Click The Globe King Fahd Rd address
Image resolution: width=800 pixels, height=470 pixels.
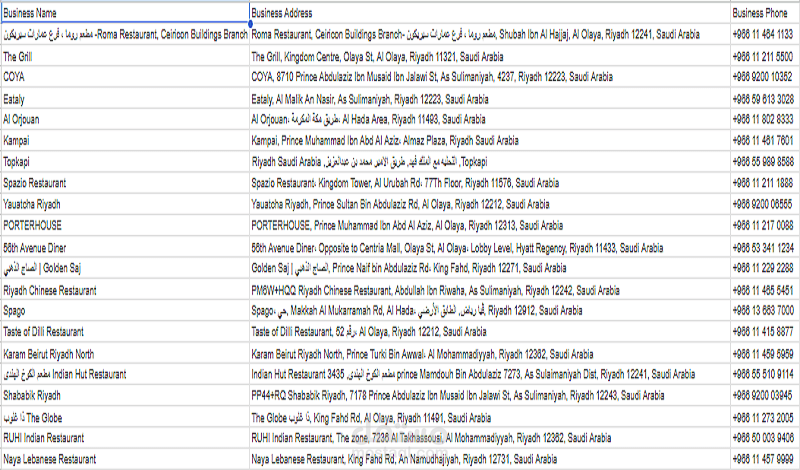point(490,417)
